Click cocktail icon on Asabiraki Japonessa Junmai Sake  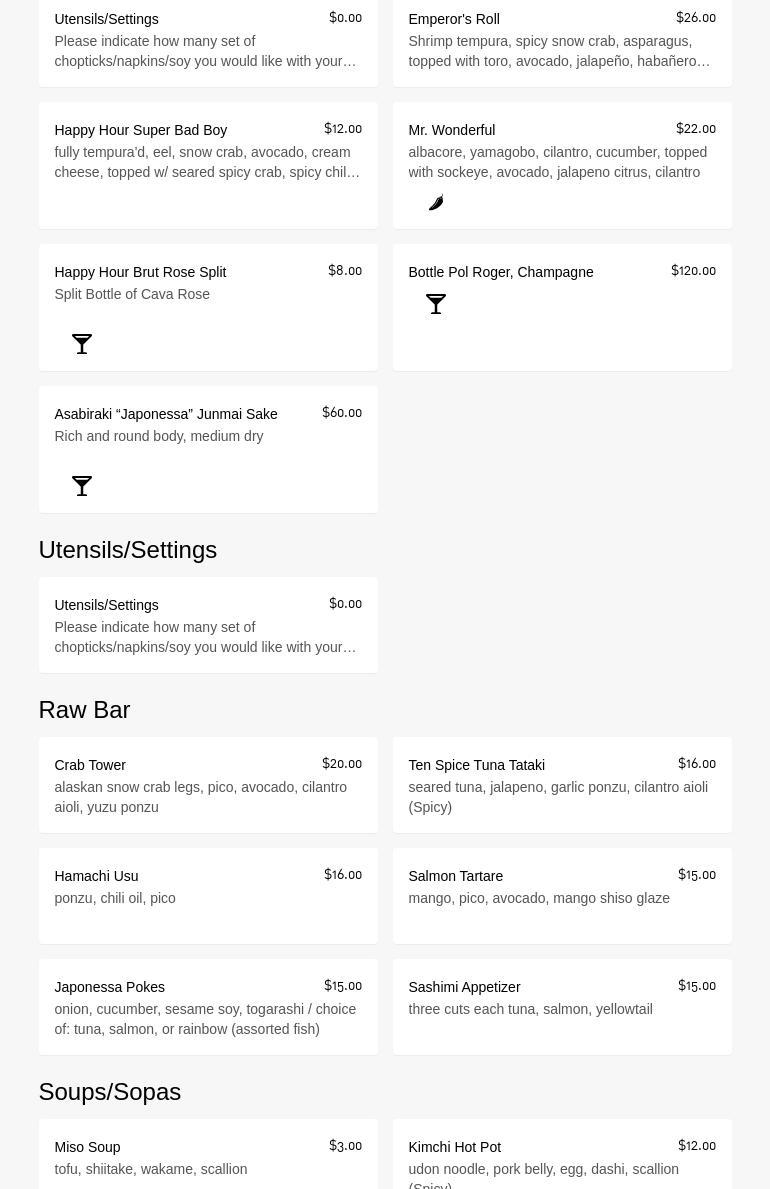click(82, 486)
